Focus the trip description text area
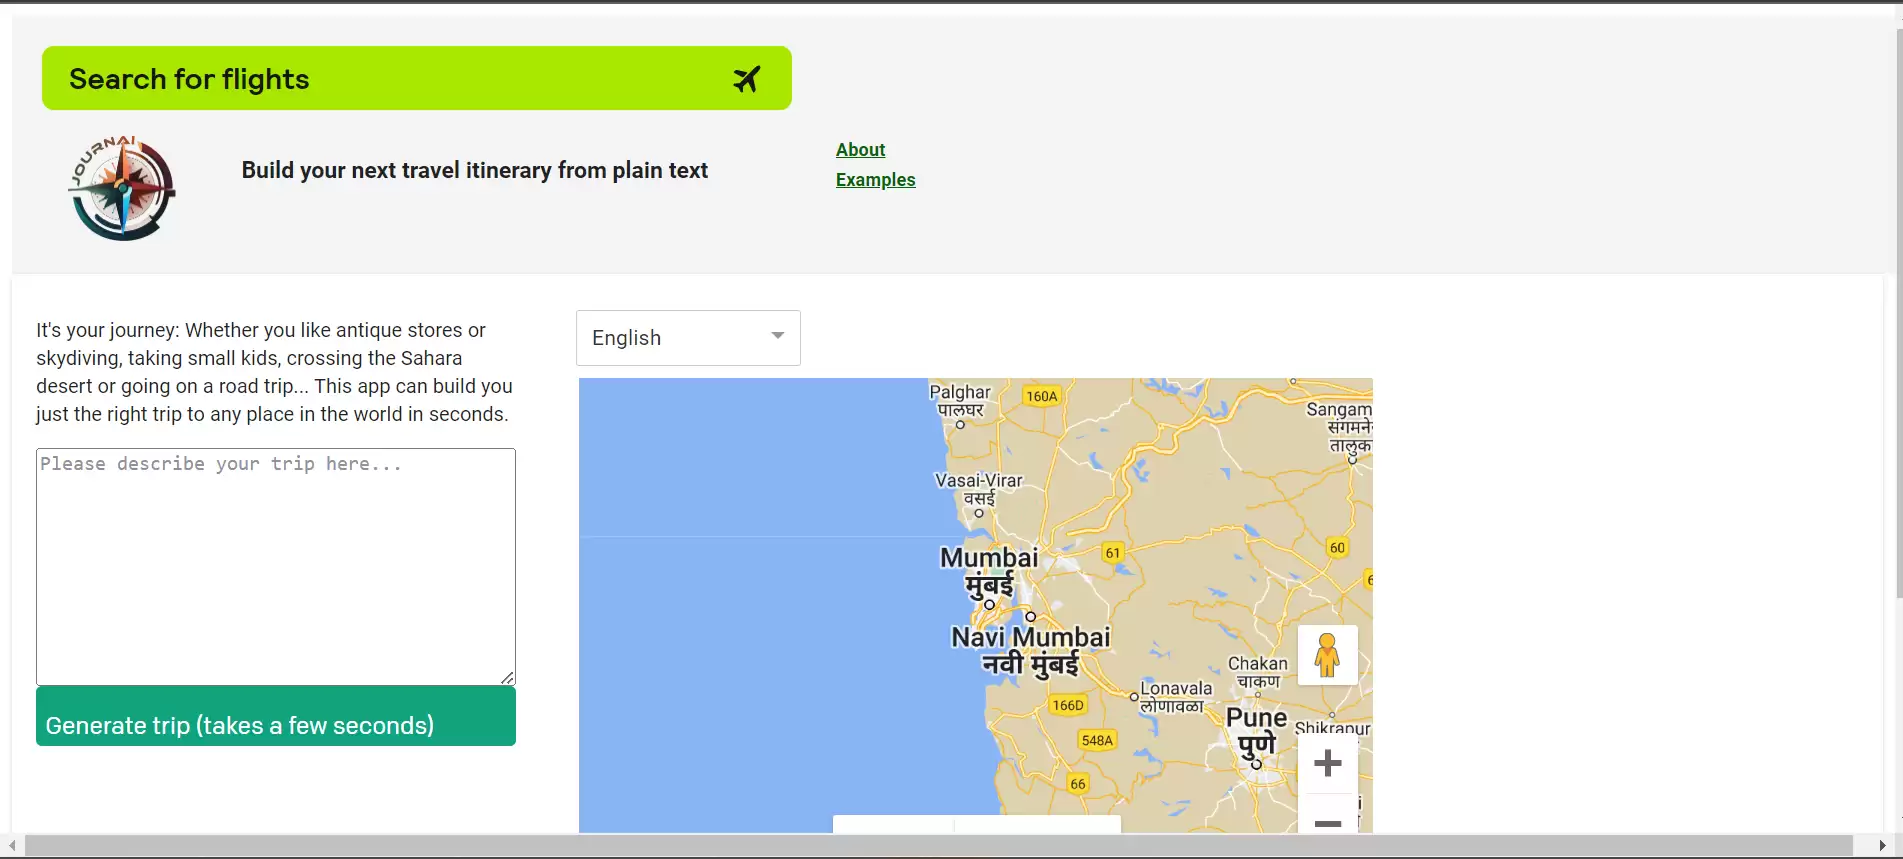Image resolution: width=1903 pixels, height=859 pixels. (x=276, y=566)
